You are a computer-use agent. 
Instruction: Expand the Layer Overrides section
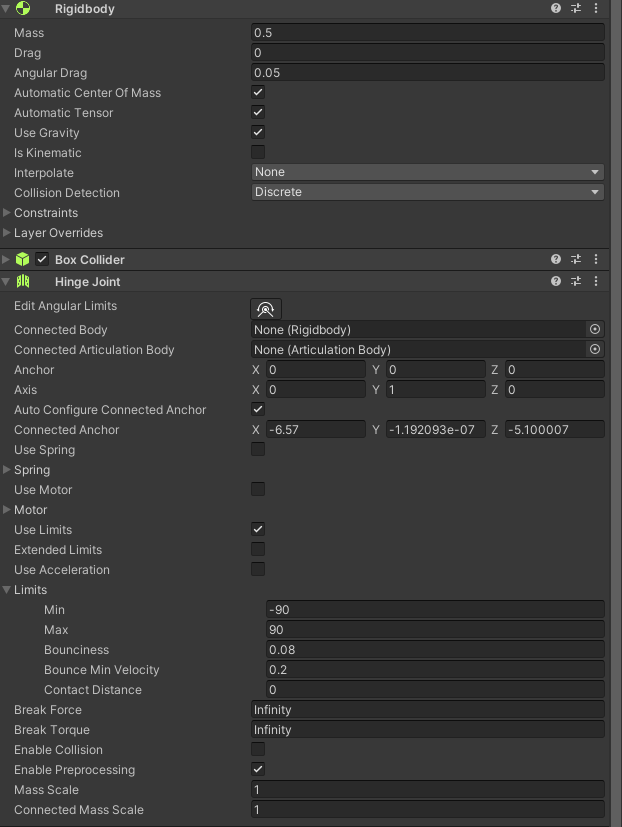click(8, 233)
